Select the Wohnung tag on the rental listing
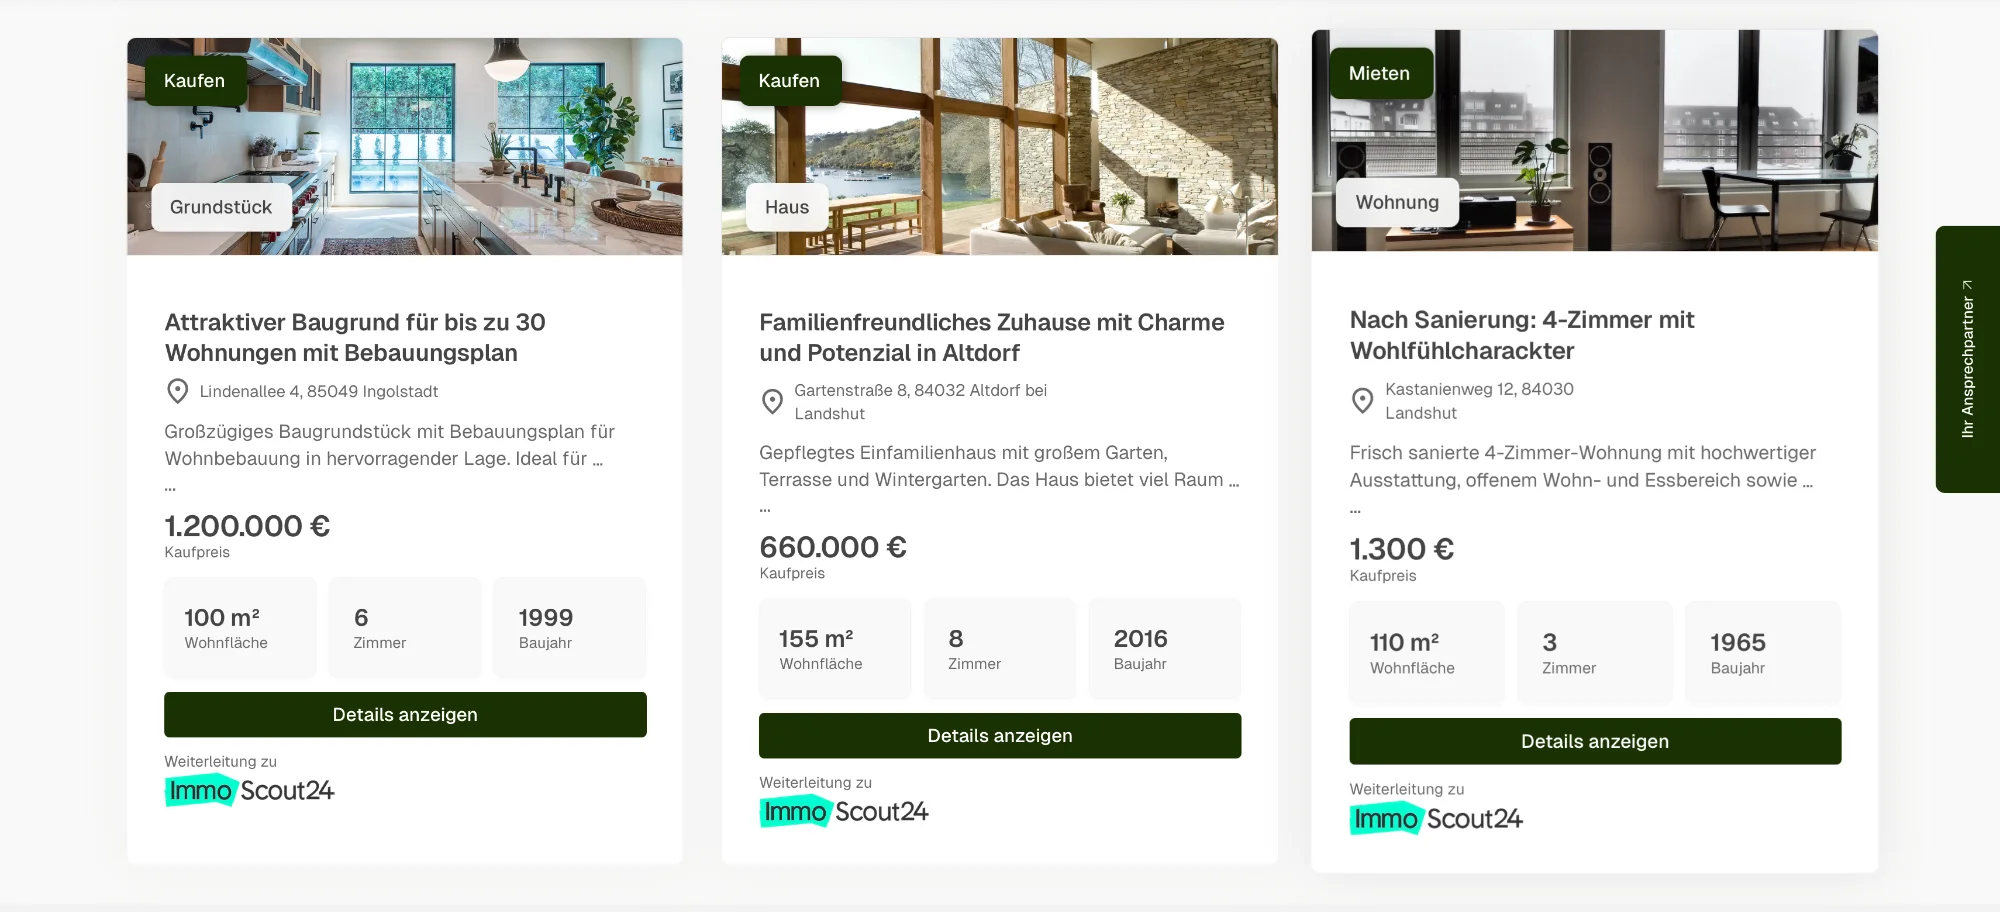2000x912 pixels. tap(1396, 202)
